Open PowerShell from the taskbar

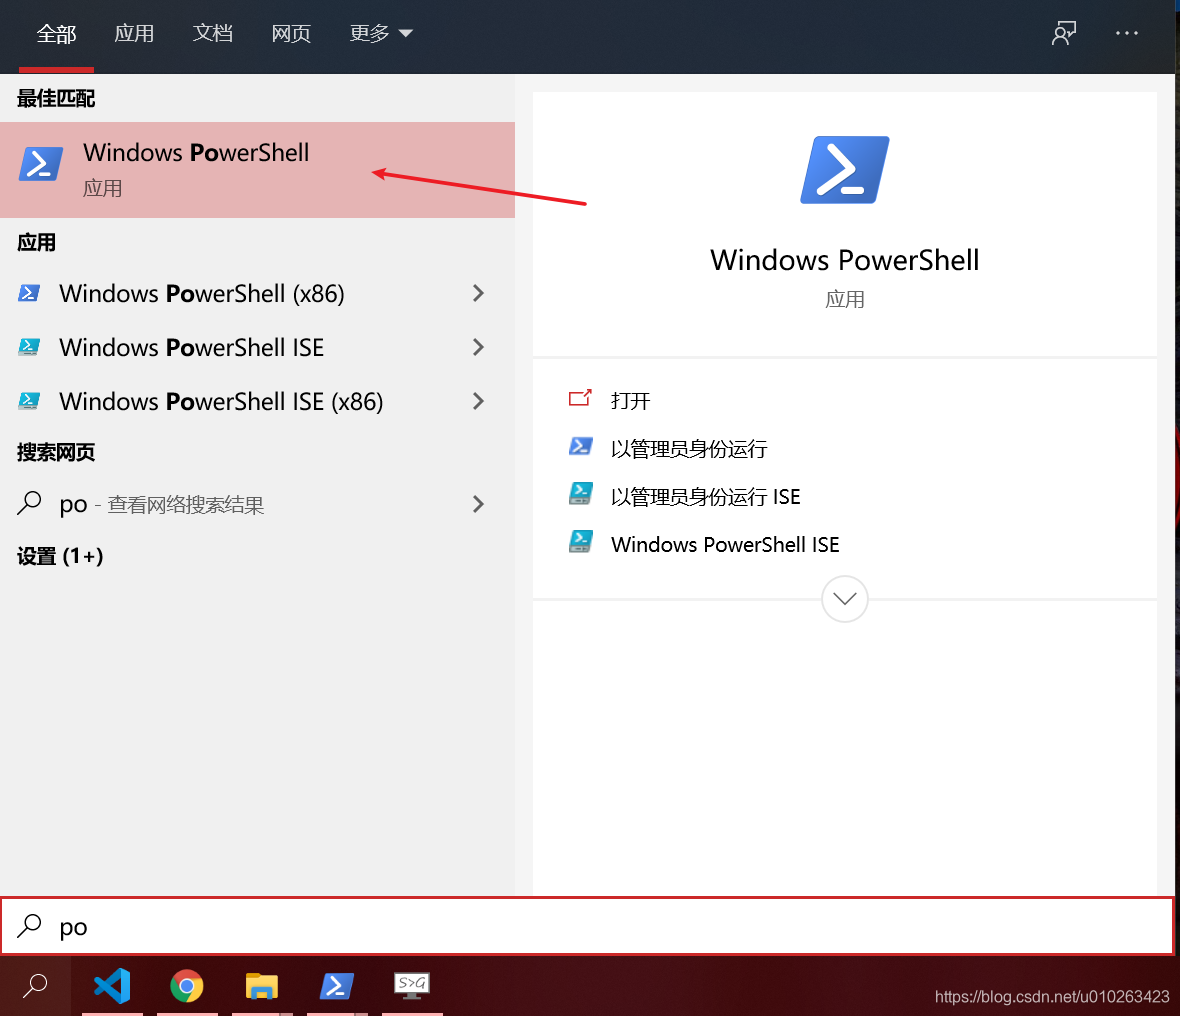(336, 985)
